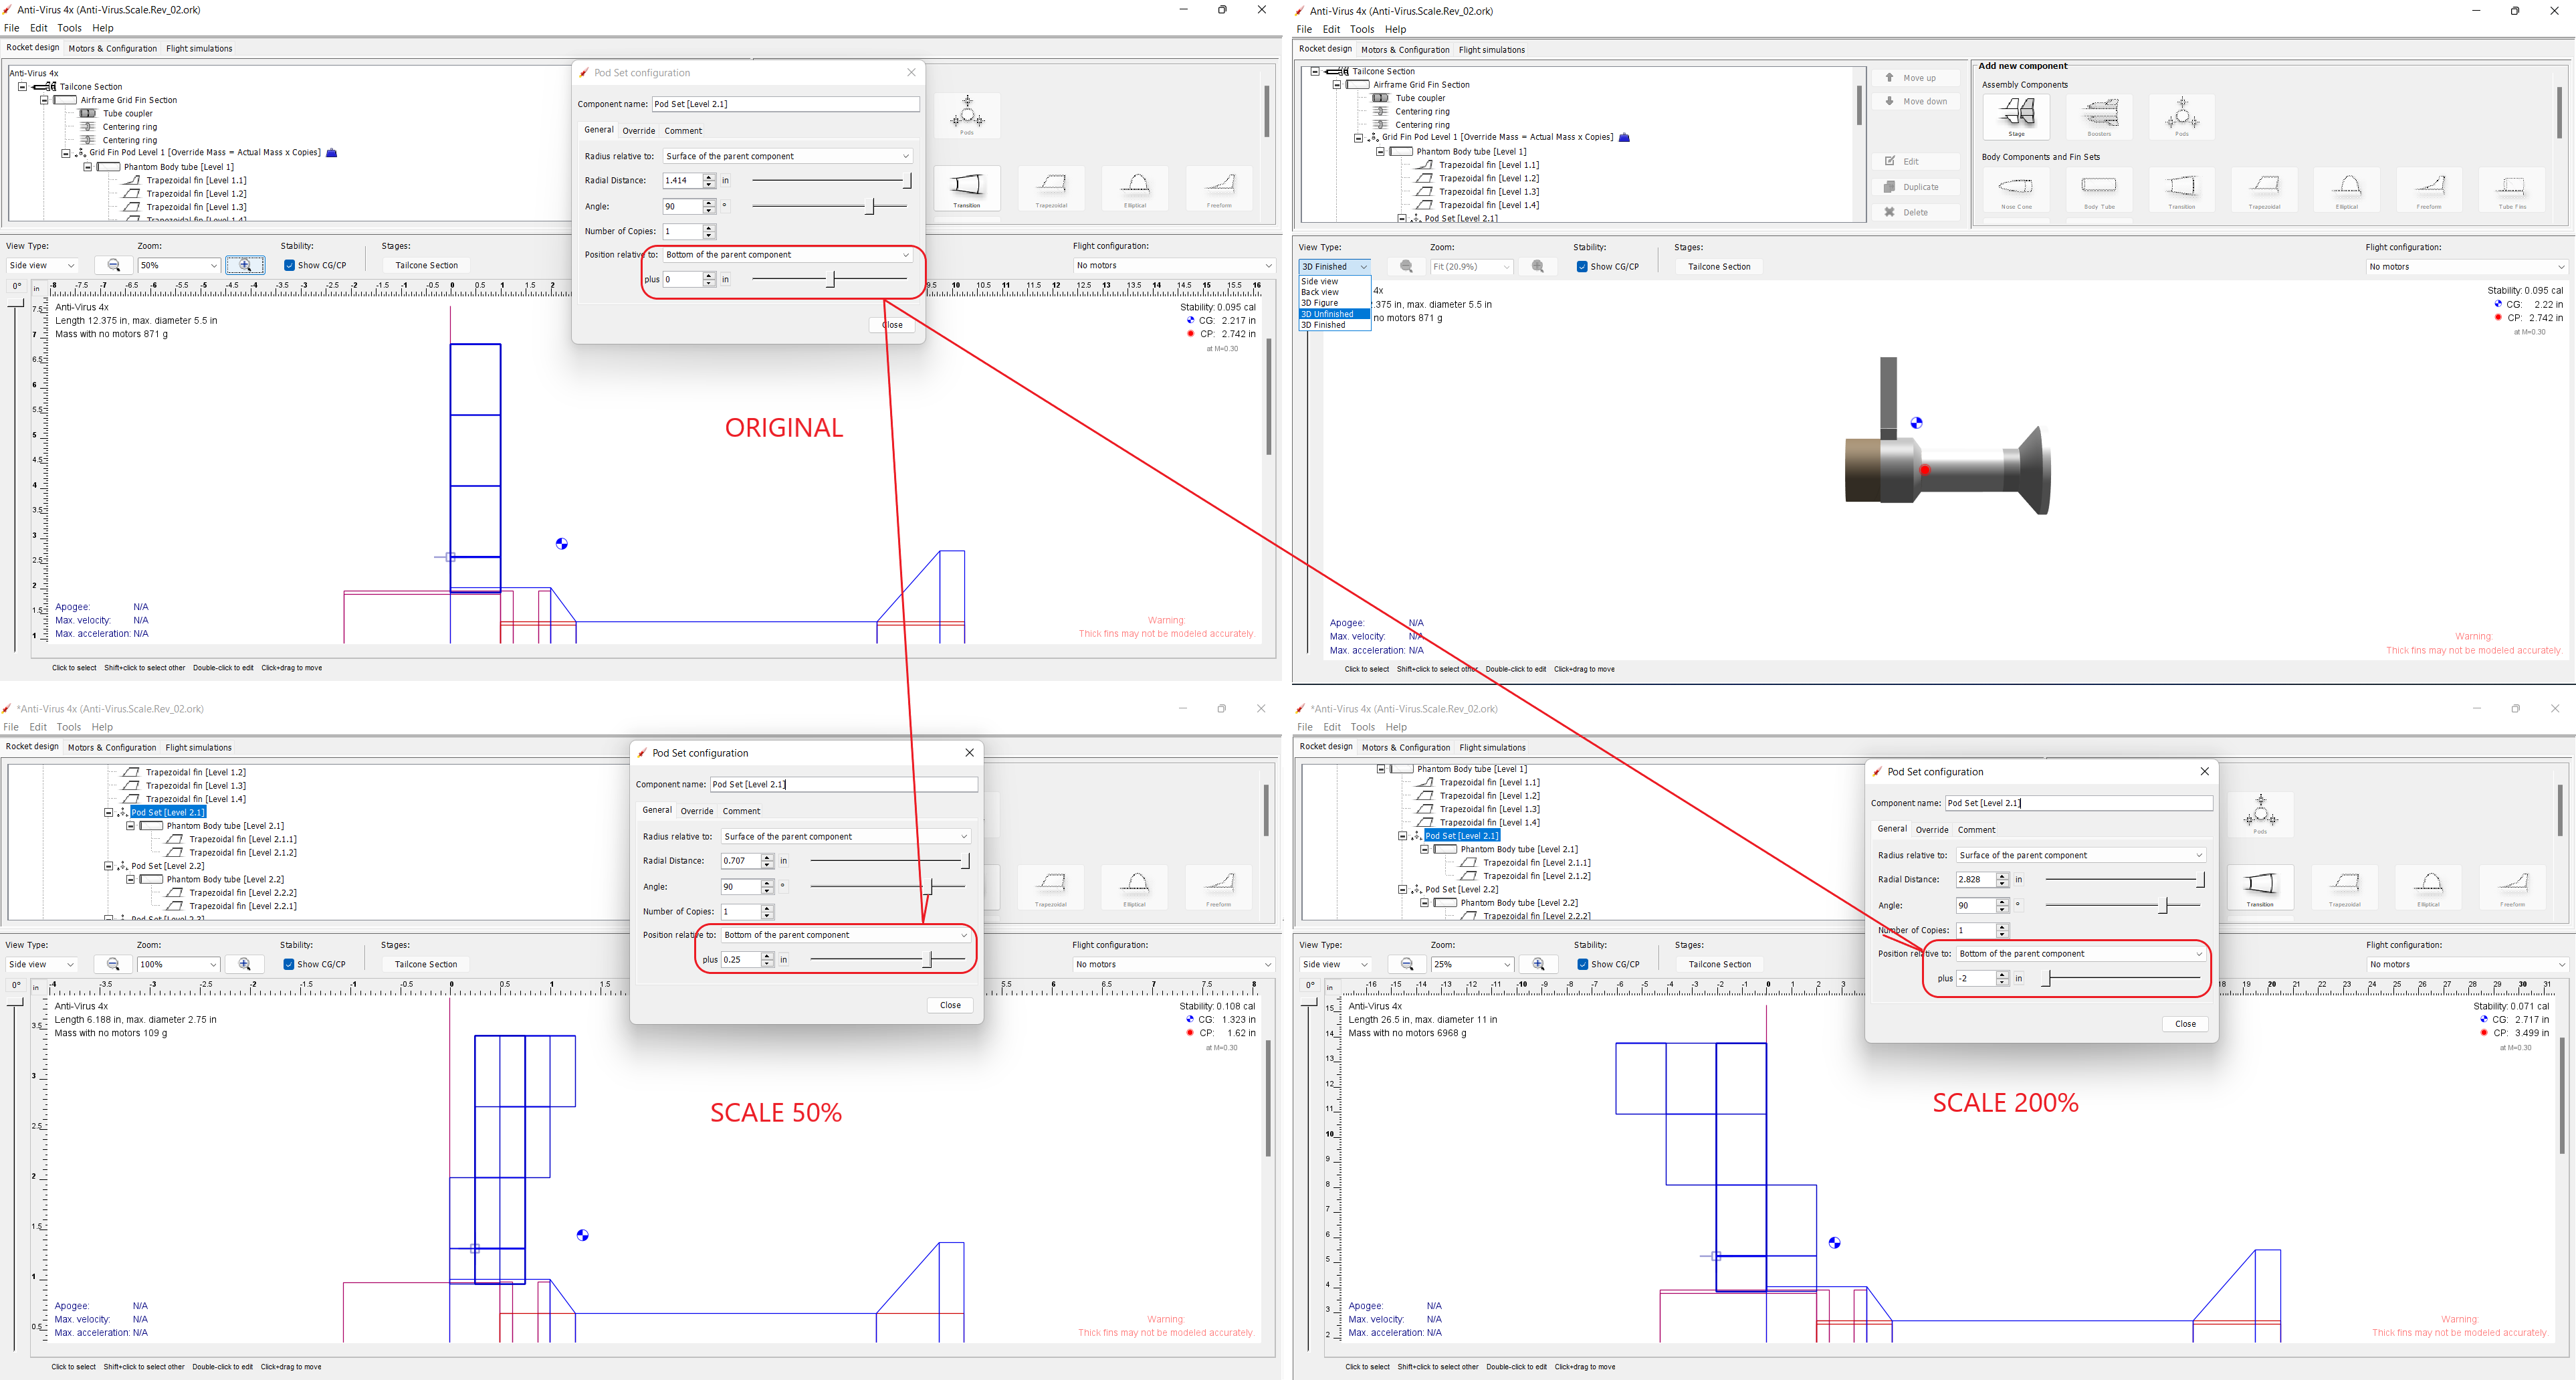Select 3D Unfinished from the view type list

click(1327, 314)
